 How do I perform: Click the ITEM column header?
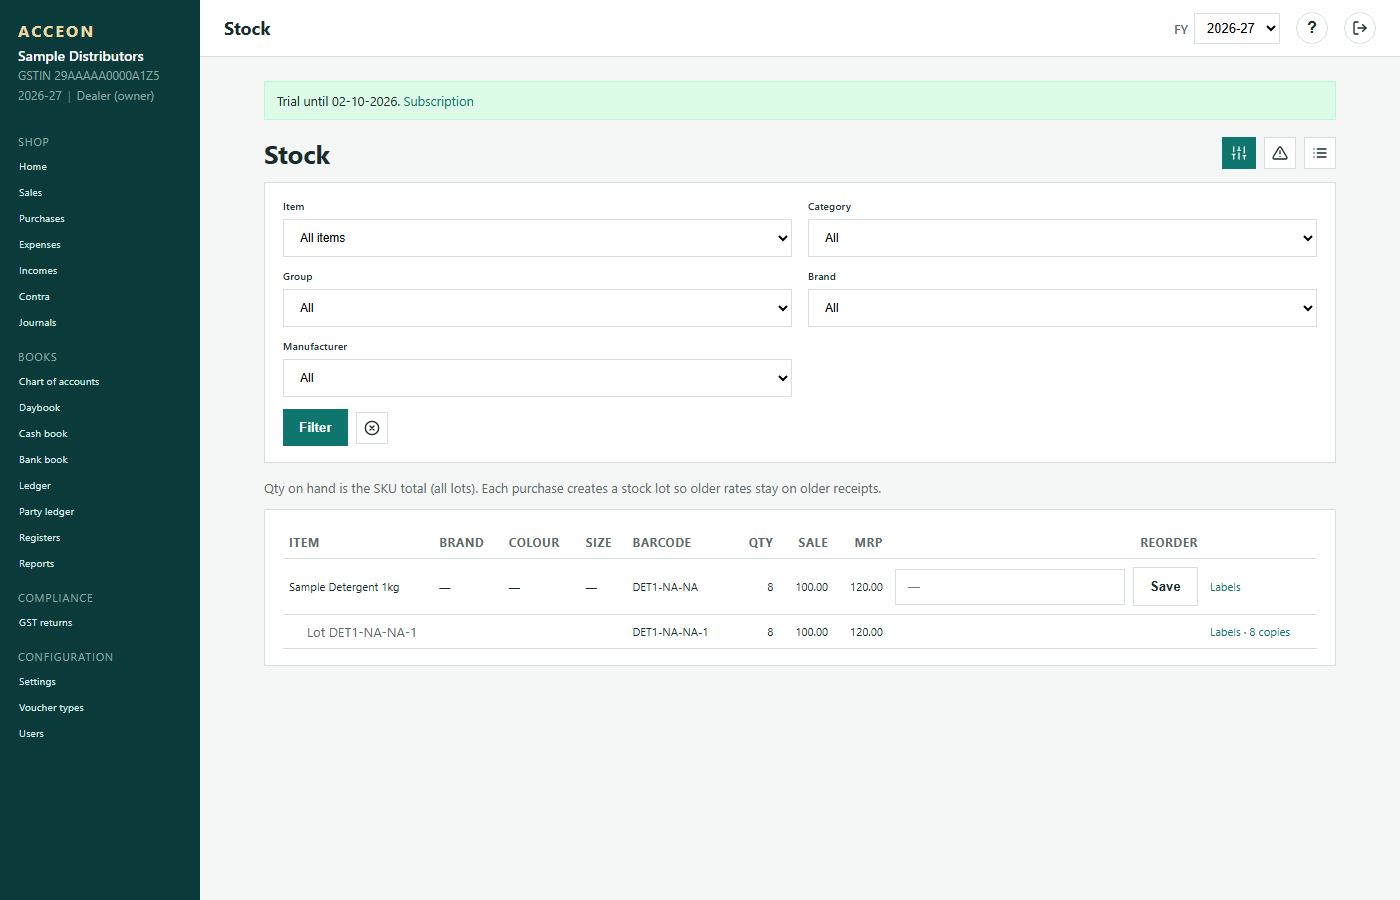304,543
